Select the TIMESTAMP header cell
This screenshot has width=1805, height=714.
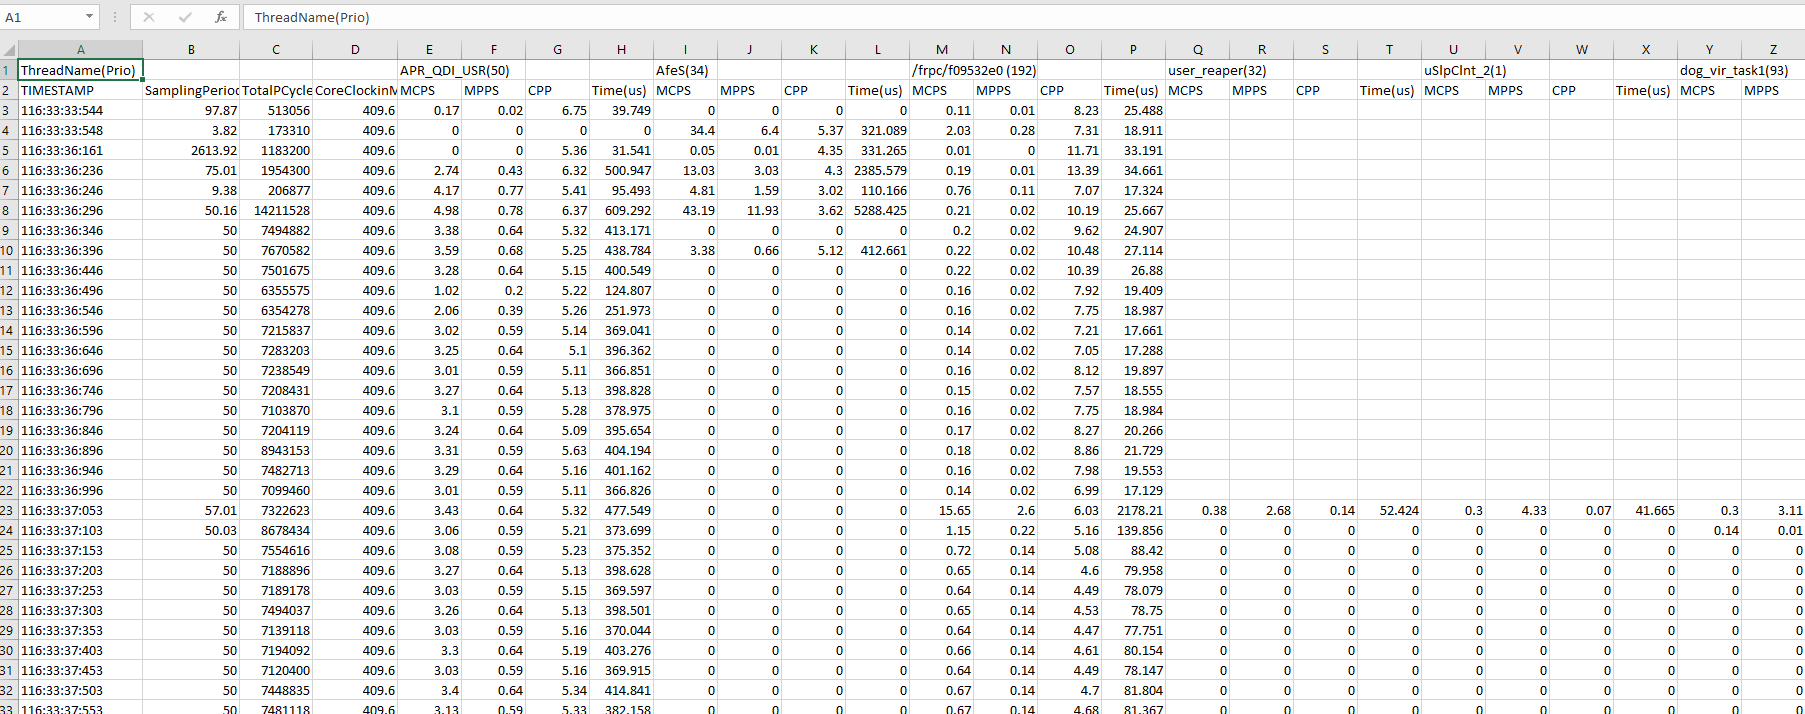(80, 90)
